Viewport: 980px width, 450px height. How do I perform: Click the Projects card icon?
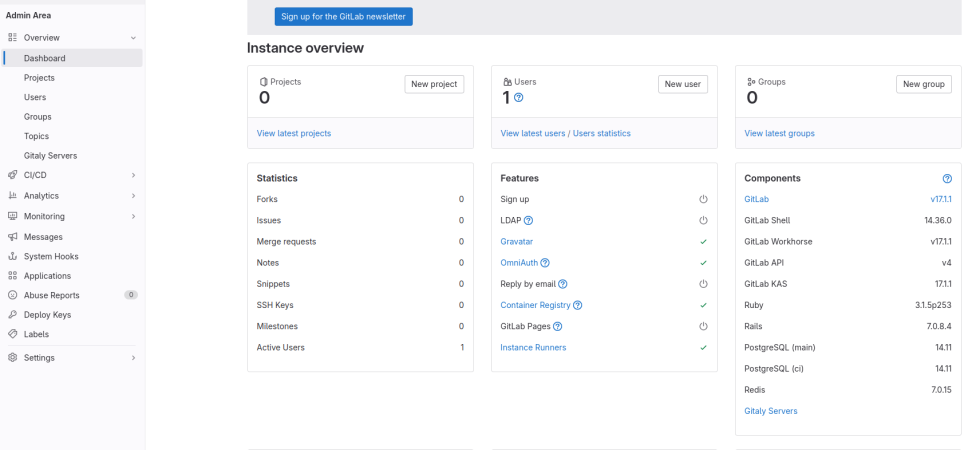tap(264, 82)
